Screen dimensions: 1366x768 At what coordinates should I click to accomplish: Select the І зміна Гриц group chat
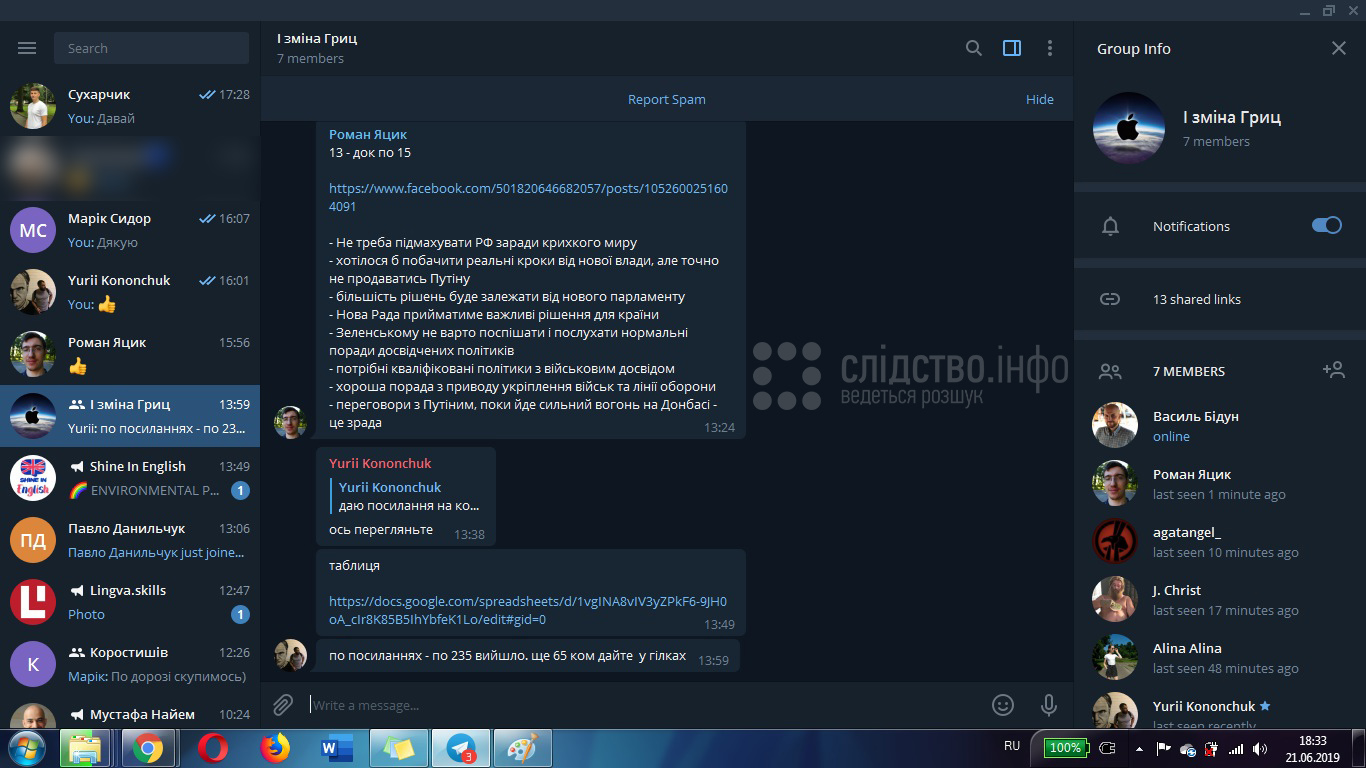click(130, 416)
